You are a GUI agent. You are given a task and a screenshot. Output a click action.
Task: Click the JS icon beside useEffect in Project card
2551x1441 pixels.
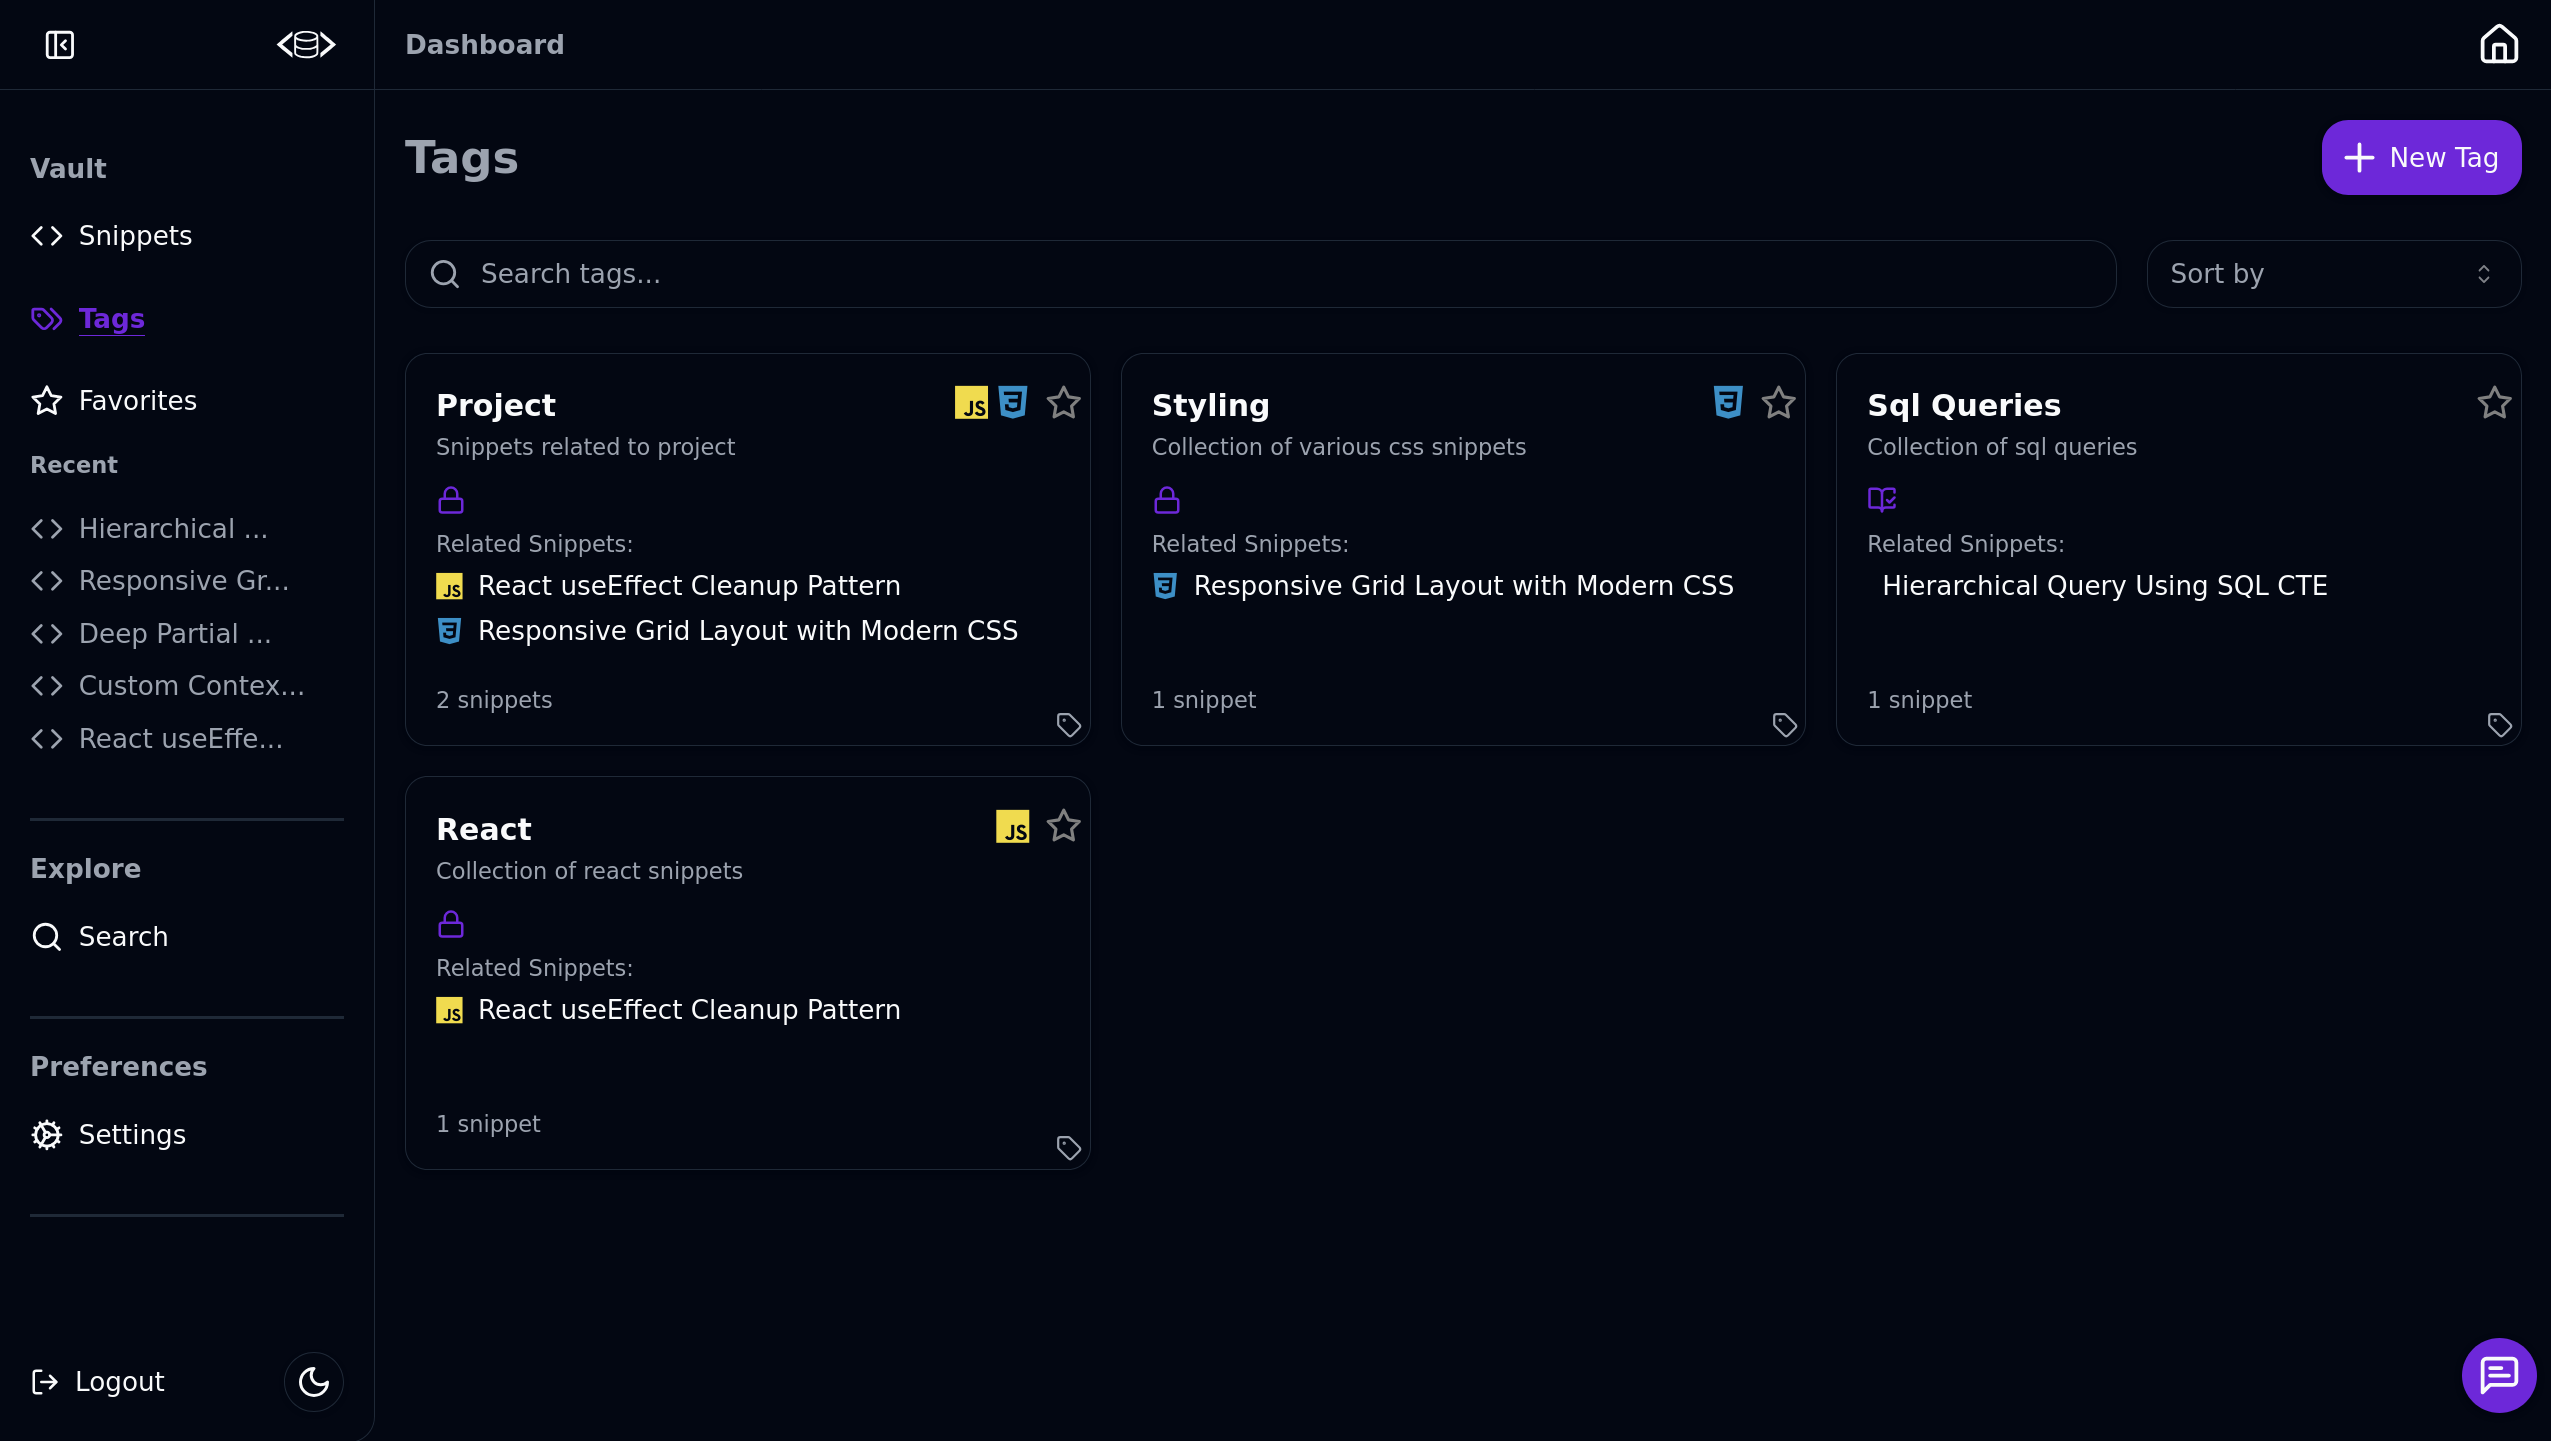[449, 587]
